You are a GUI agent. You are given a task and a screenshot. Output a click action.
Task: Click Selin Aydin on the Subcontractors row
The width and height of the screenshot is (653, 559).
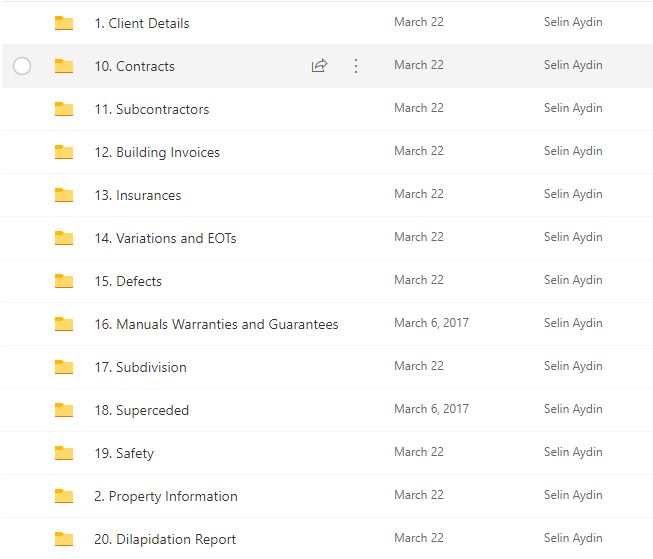coord(573,108)
